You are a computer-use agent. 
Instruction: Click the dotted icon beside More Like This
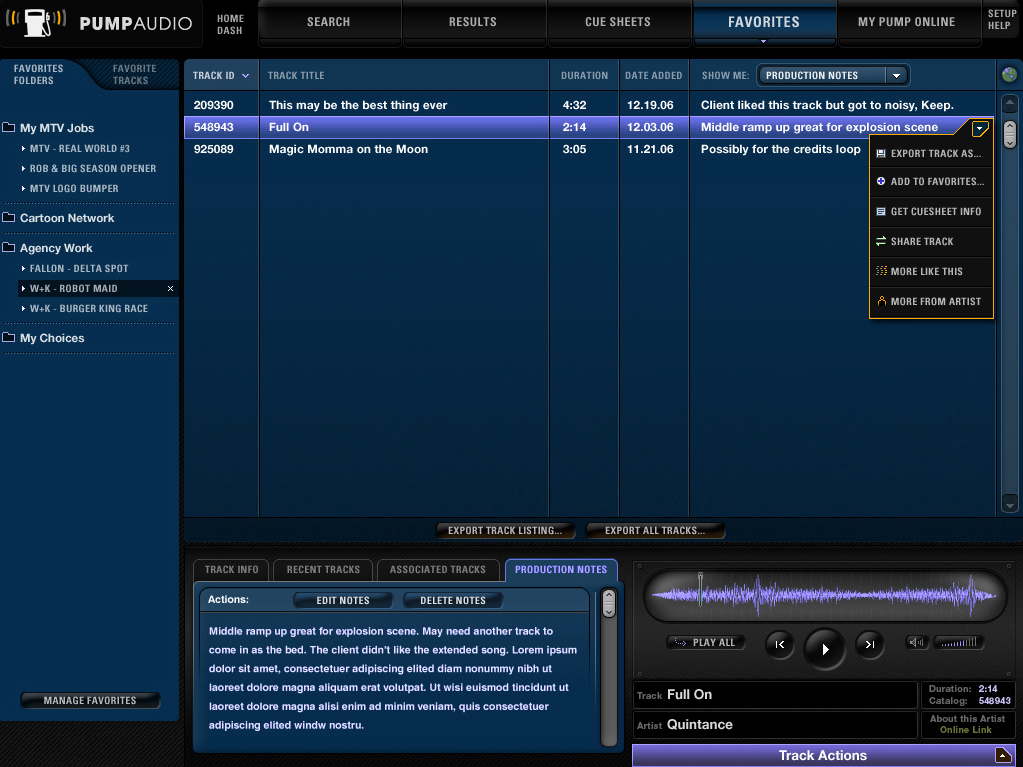(881, 271)
